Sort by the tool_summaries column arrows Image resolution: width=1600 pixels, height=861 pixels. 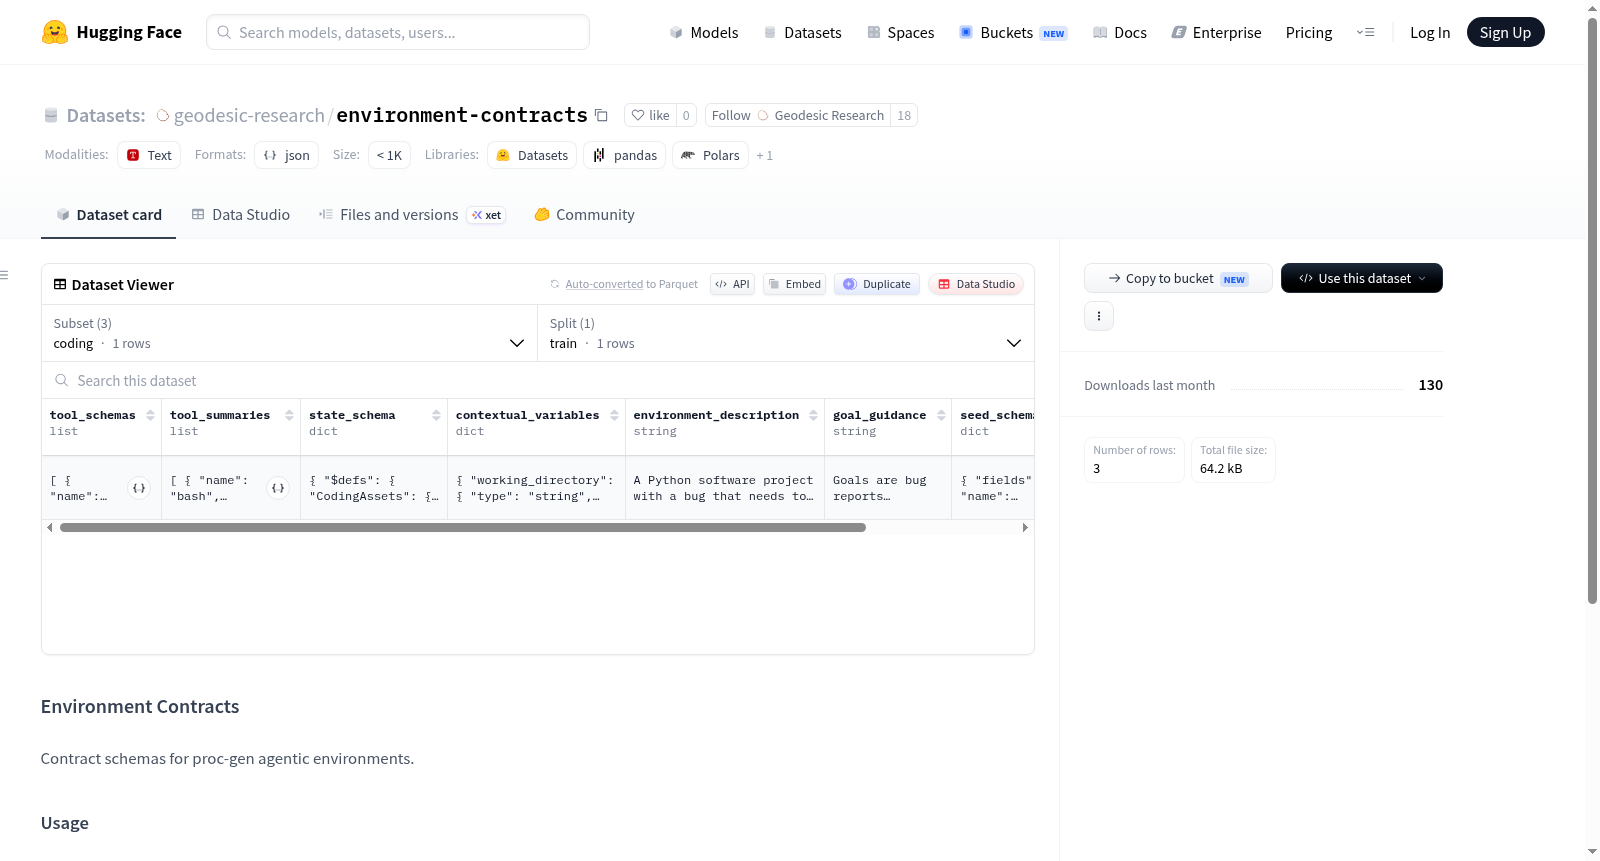pos(289,415)
